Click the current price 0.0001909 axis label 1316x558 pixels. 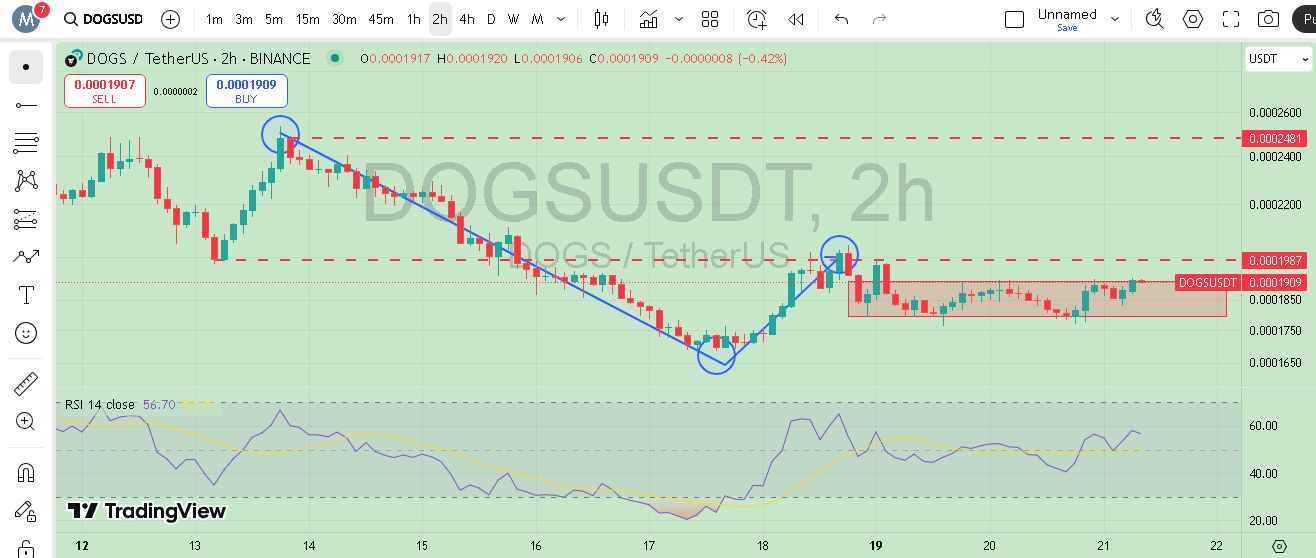1273,282
